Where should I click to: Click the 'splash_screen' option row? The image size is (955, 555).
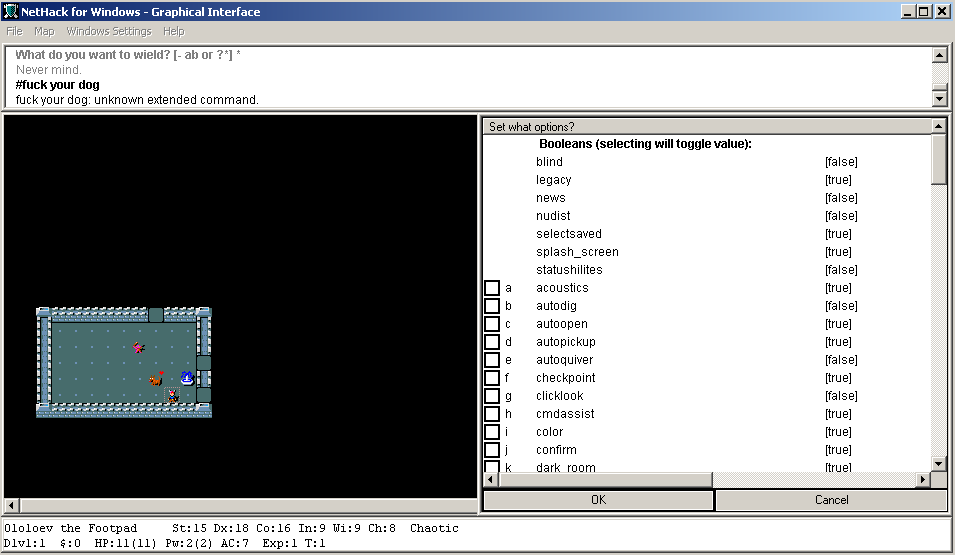(707, 252)
